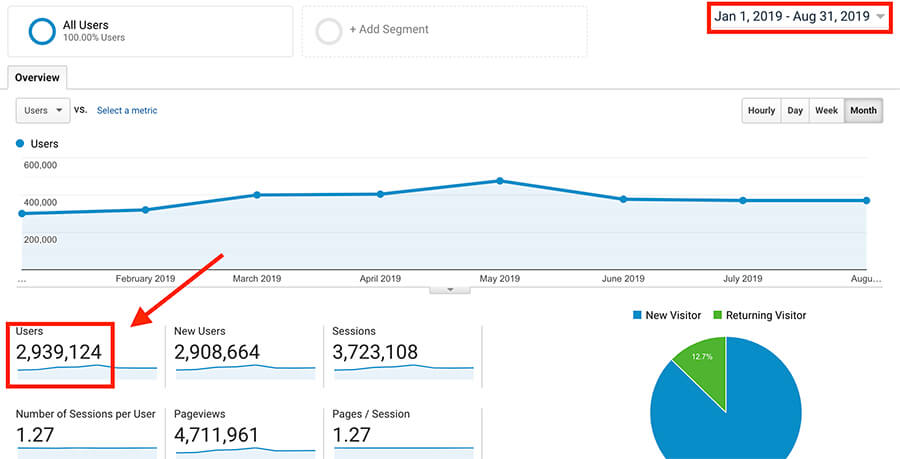Viewport: 900px width, 459px height.
Task: Switch chart granularity to Day
Action: pyautogui.click(x=795, y=110)
